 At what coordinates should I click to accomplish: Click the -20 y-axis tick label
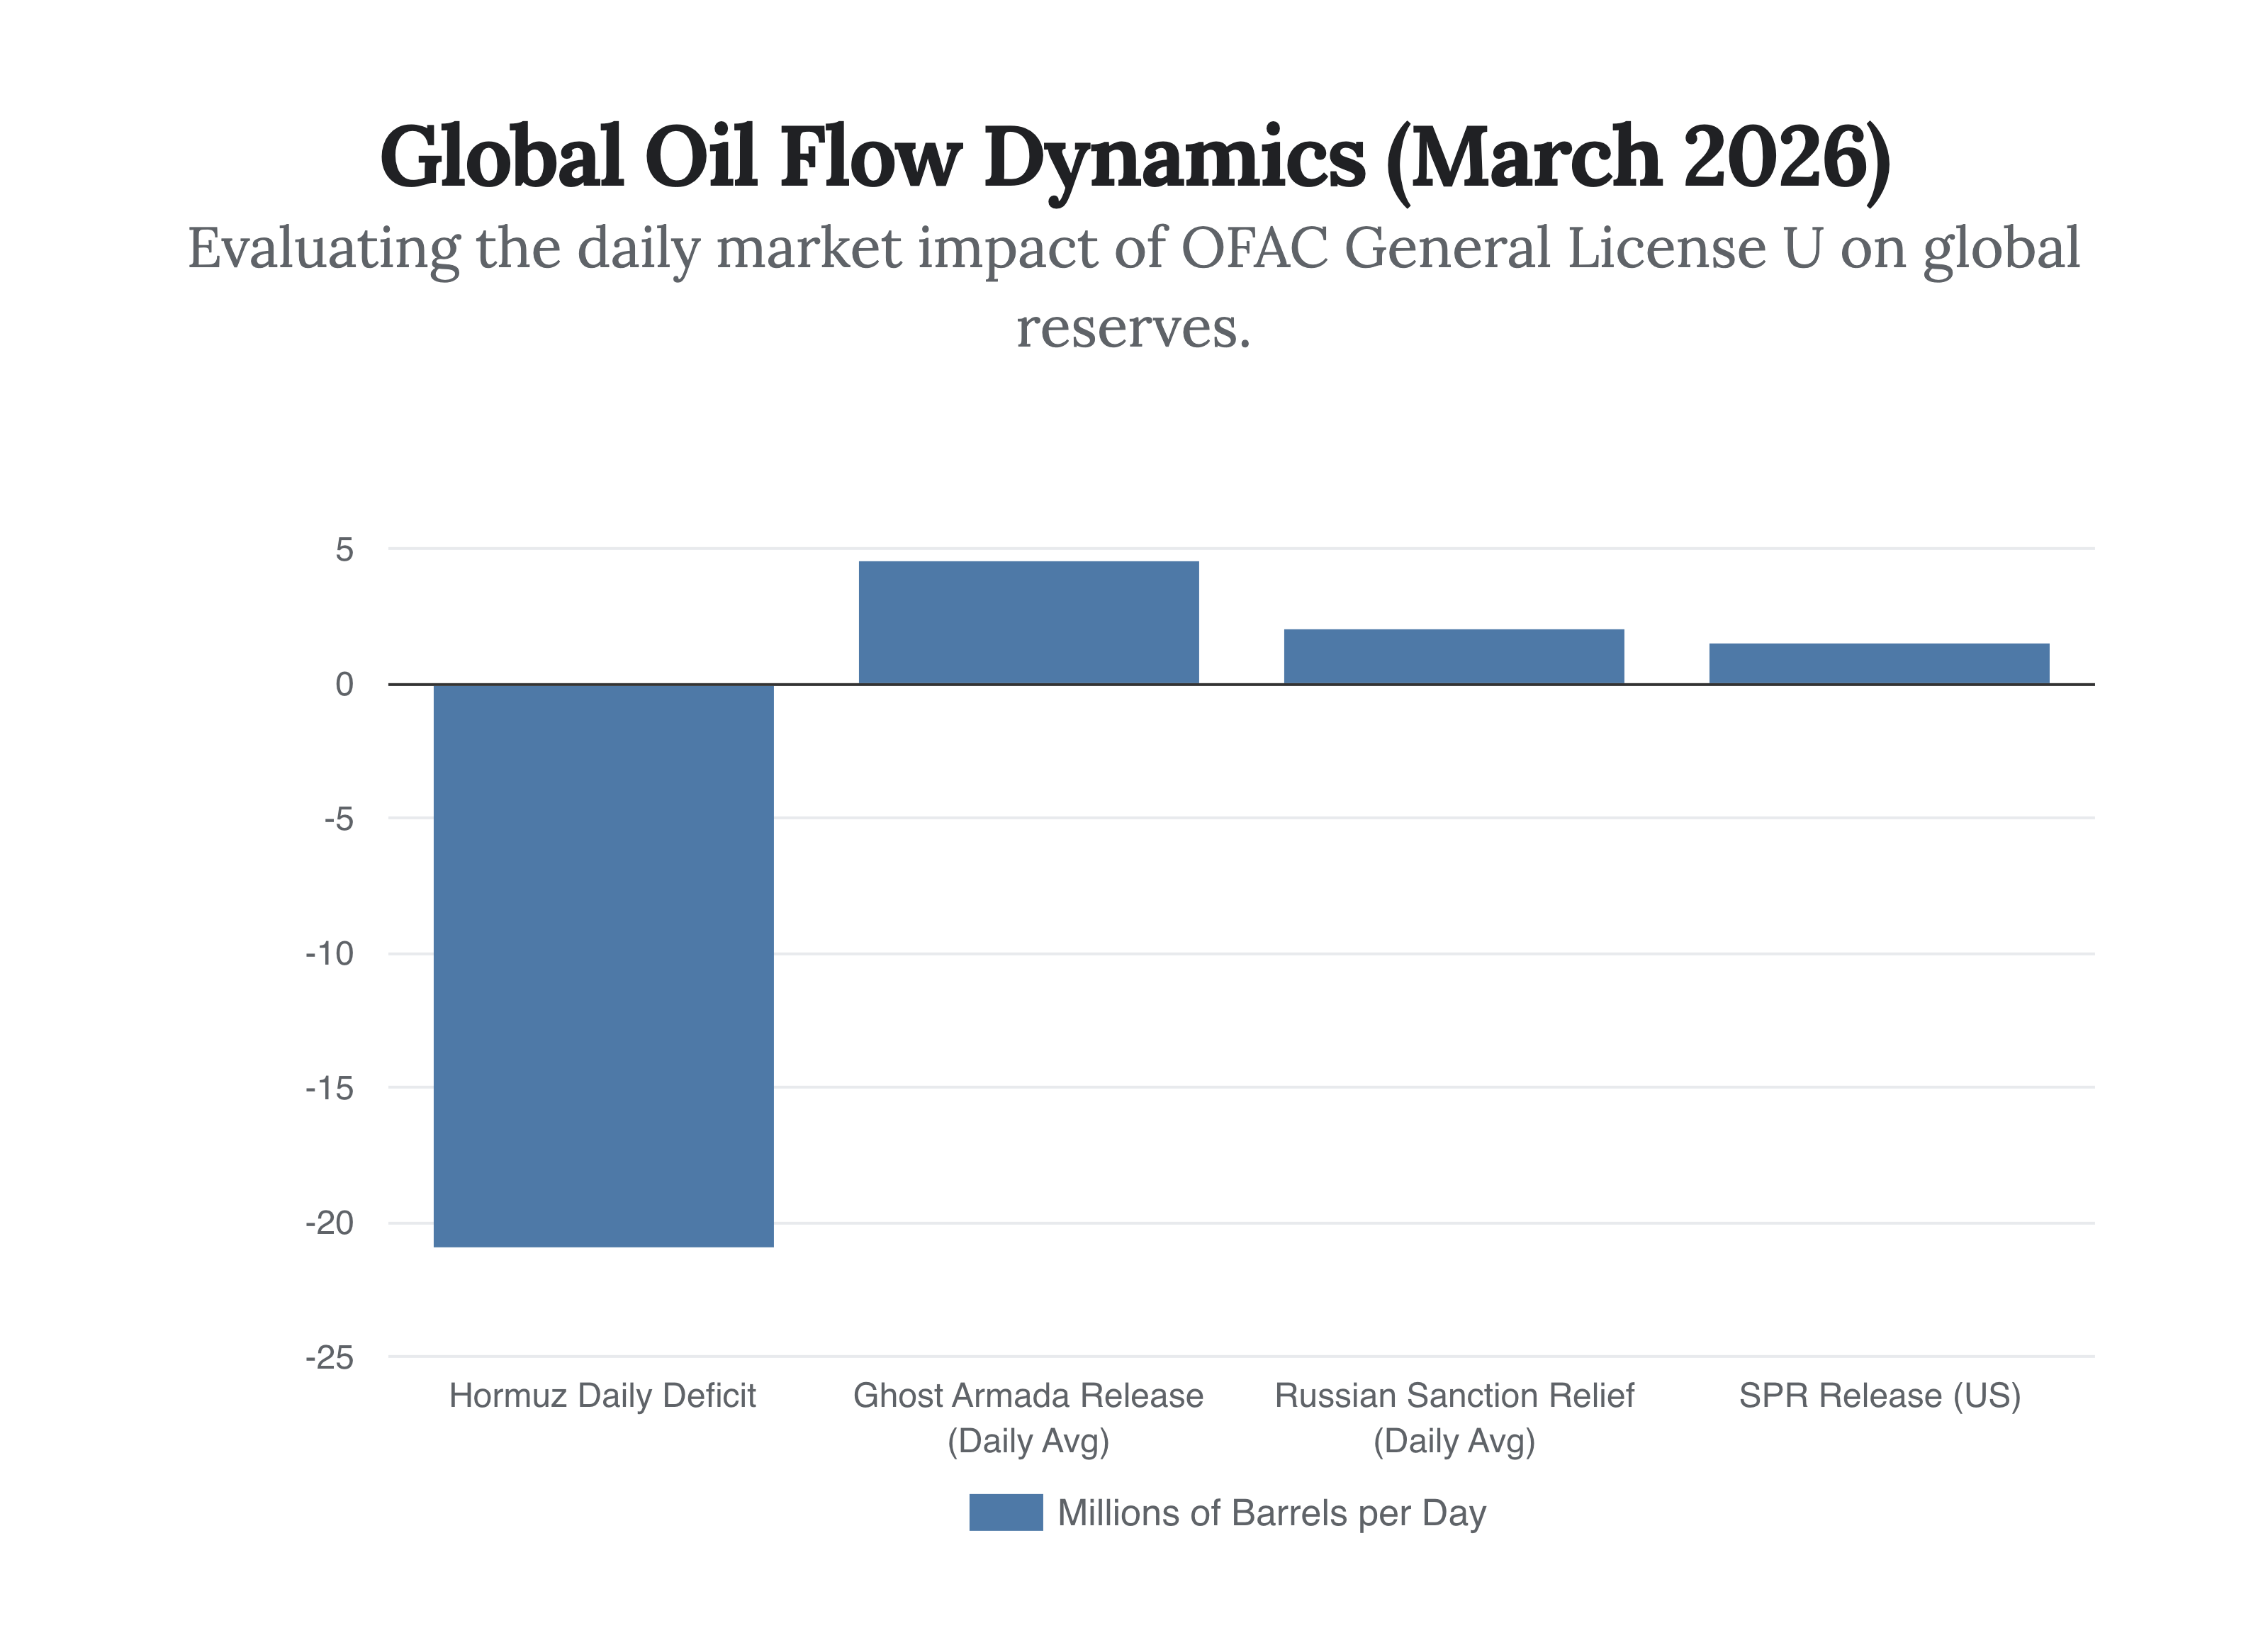point(330,1223)
